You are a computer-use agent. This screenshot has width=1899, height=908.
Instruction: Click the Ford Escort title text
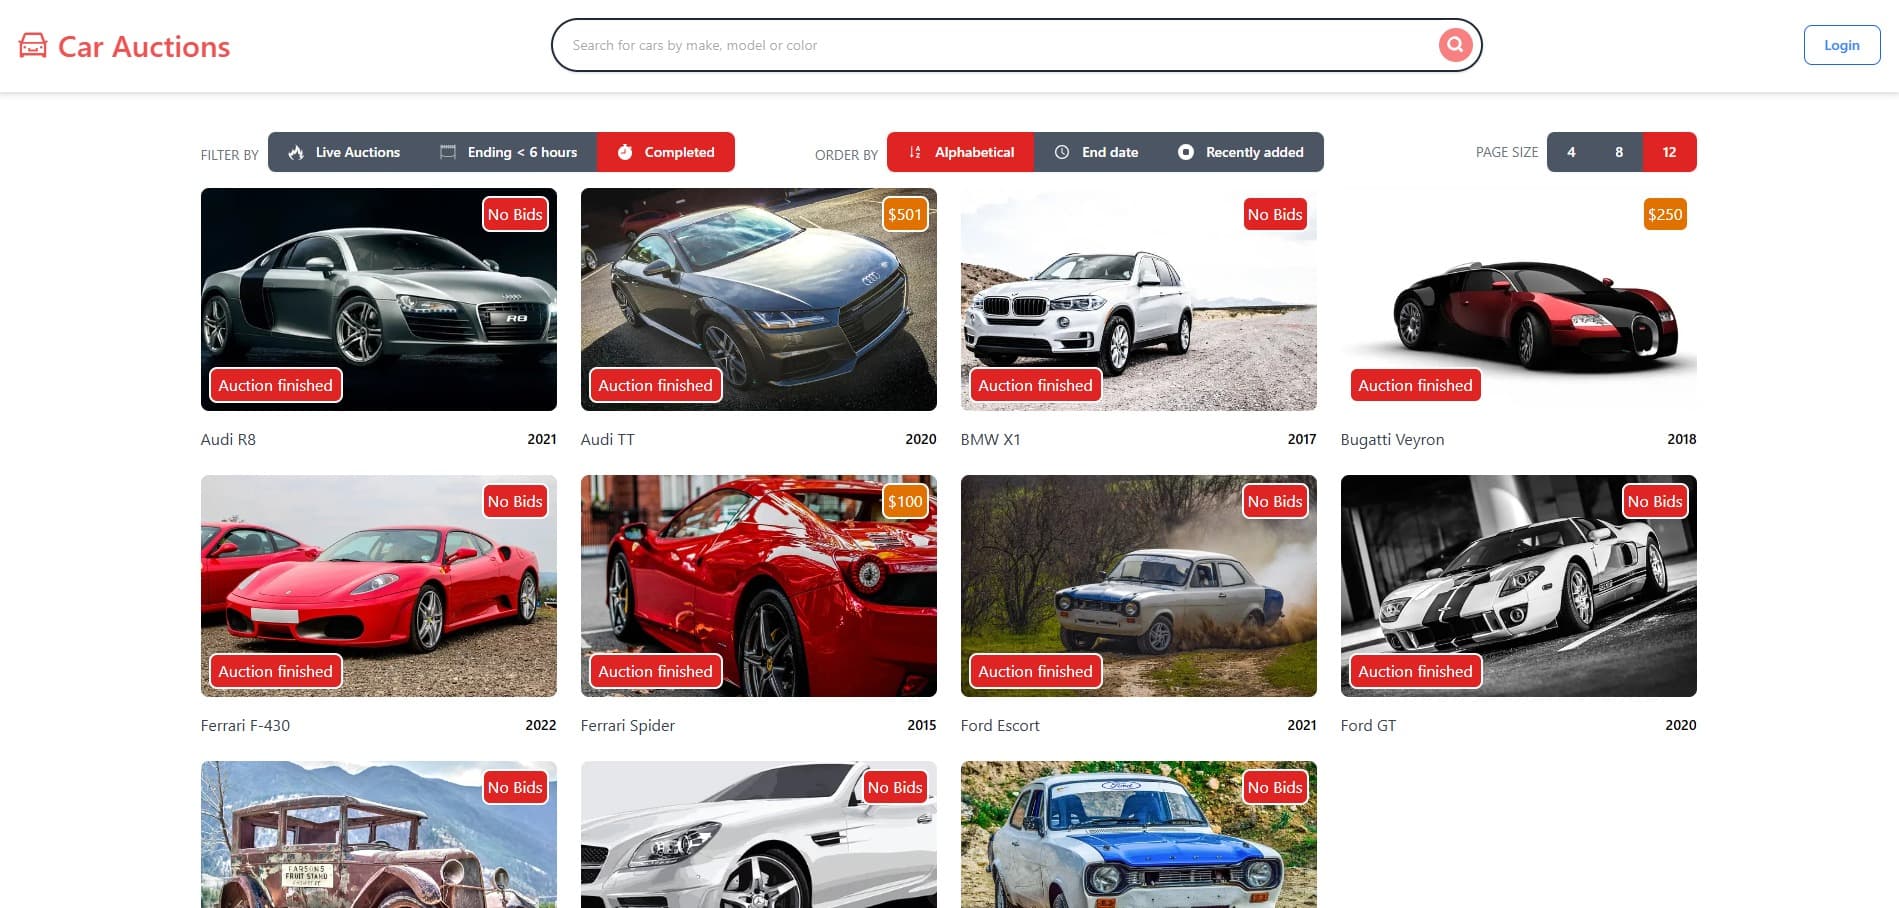pos(1000,725)
